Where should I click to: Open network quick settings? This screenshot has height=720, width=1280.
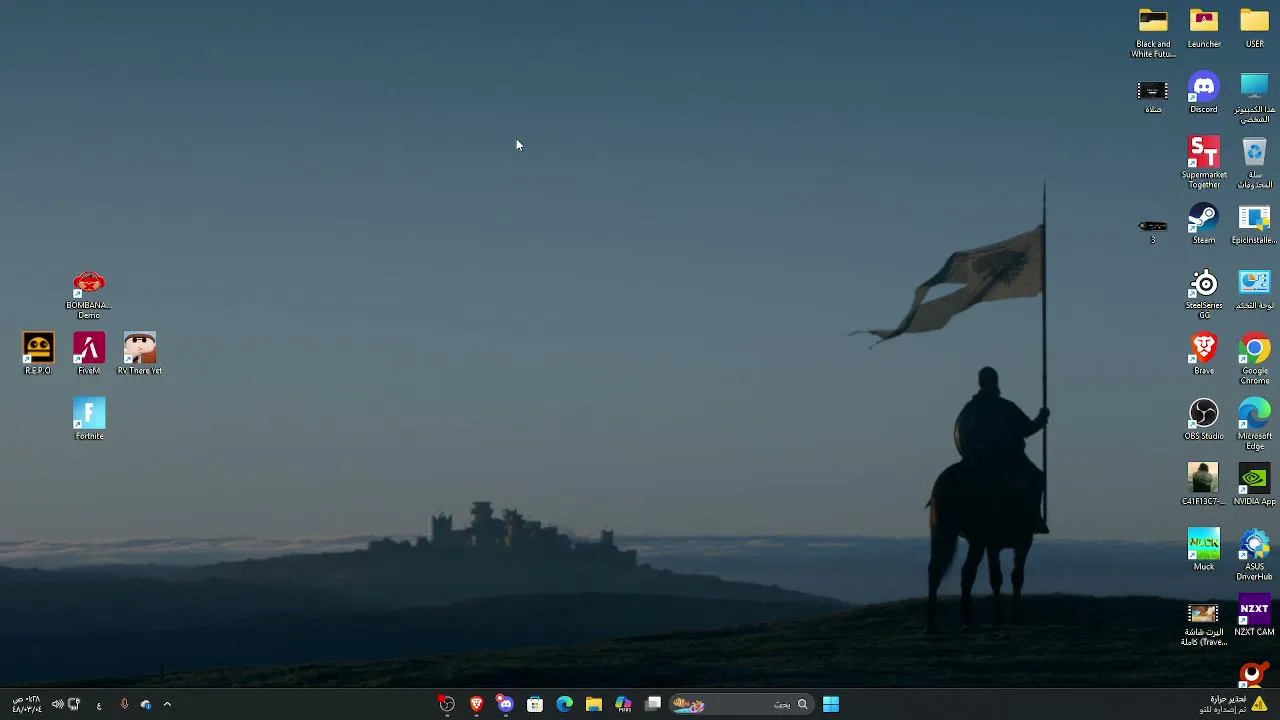pos(74,704)
